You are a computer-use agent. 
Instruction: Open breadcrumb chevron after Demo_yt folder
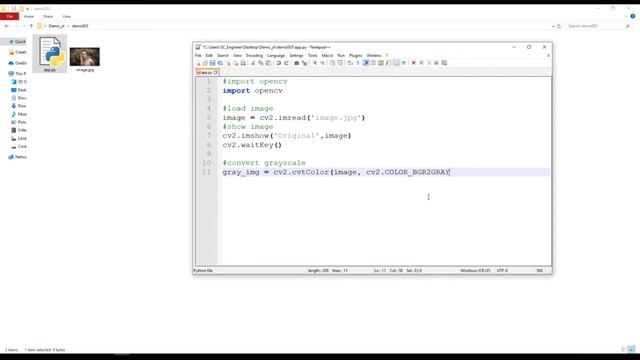coord(68,26)
